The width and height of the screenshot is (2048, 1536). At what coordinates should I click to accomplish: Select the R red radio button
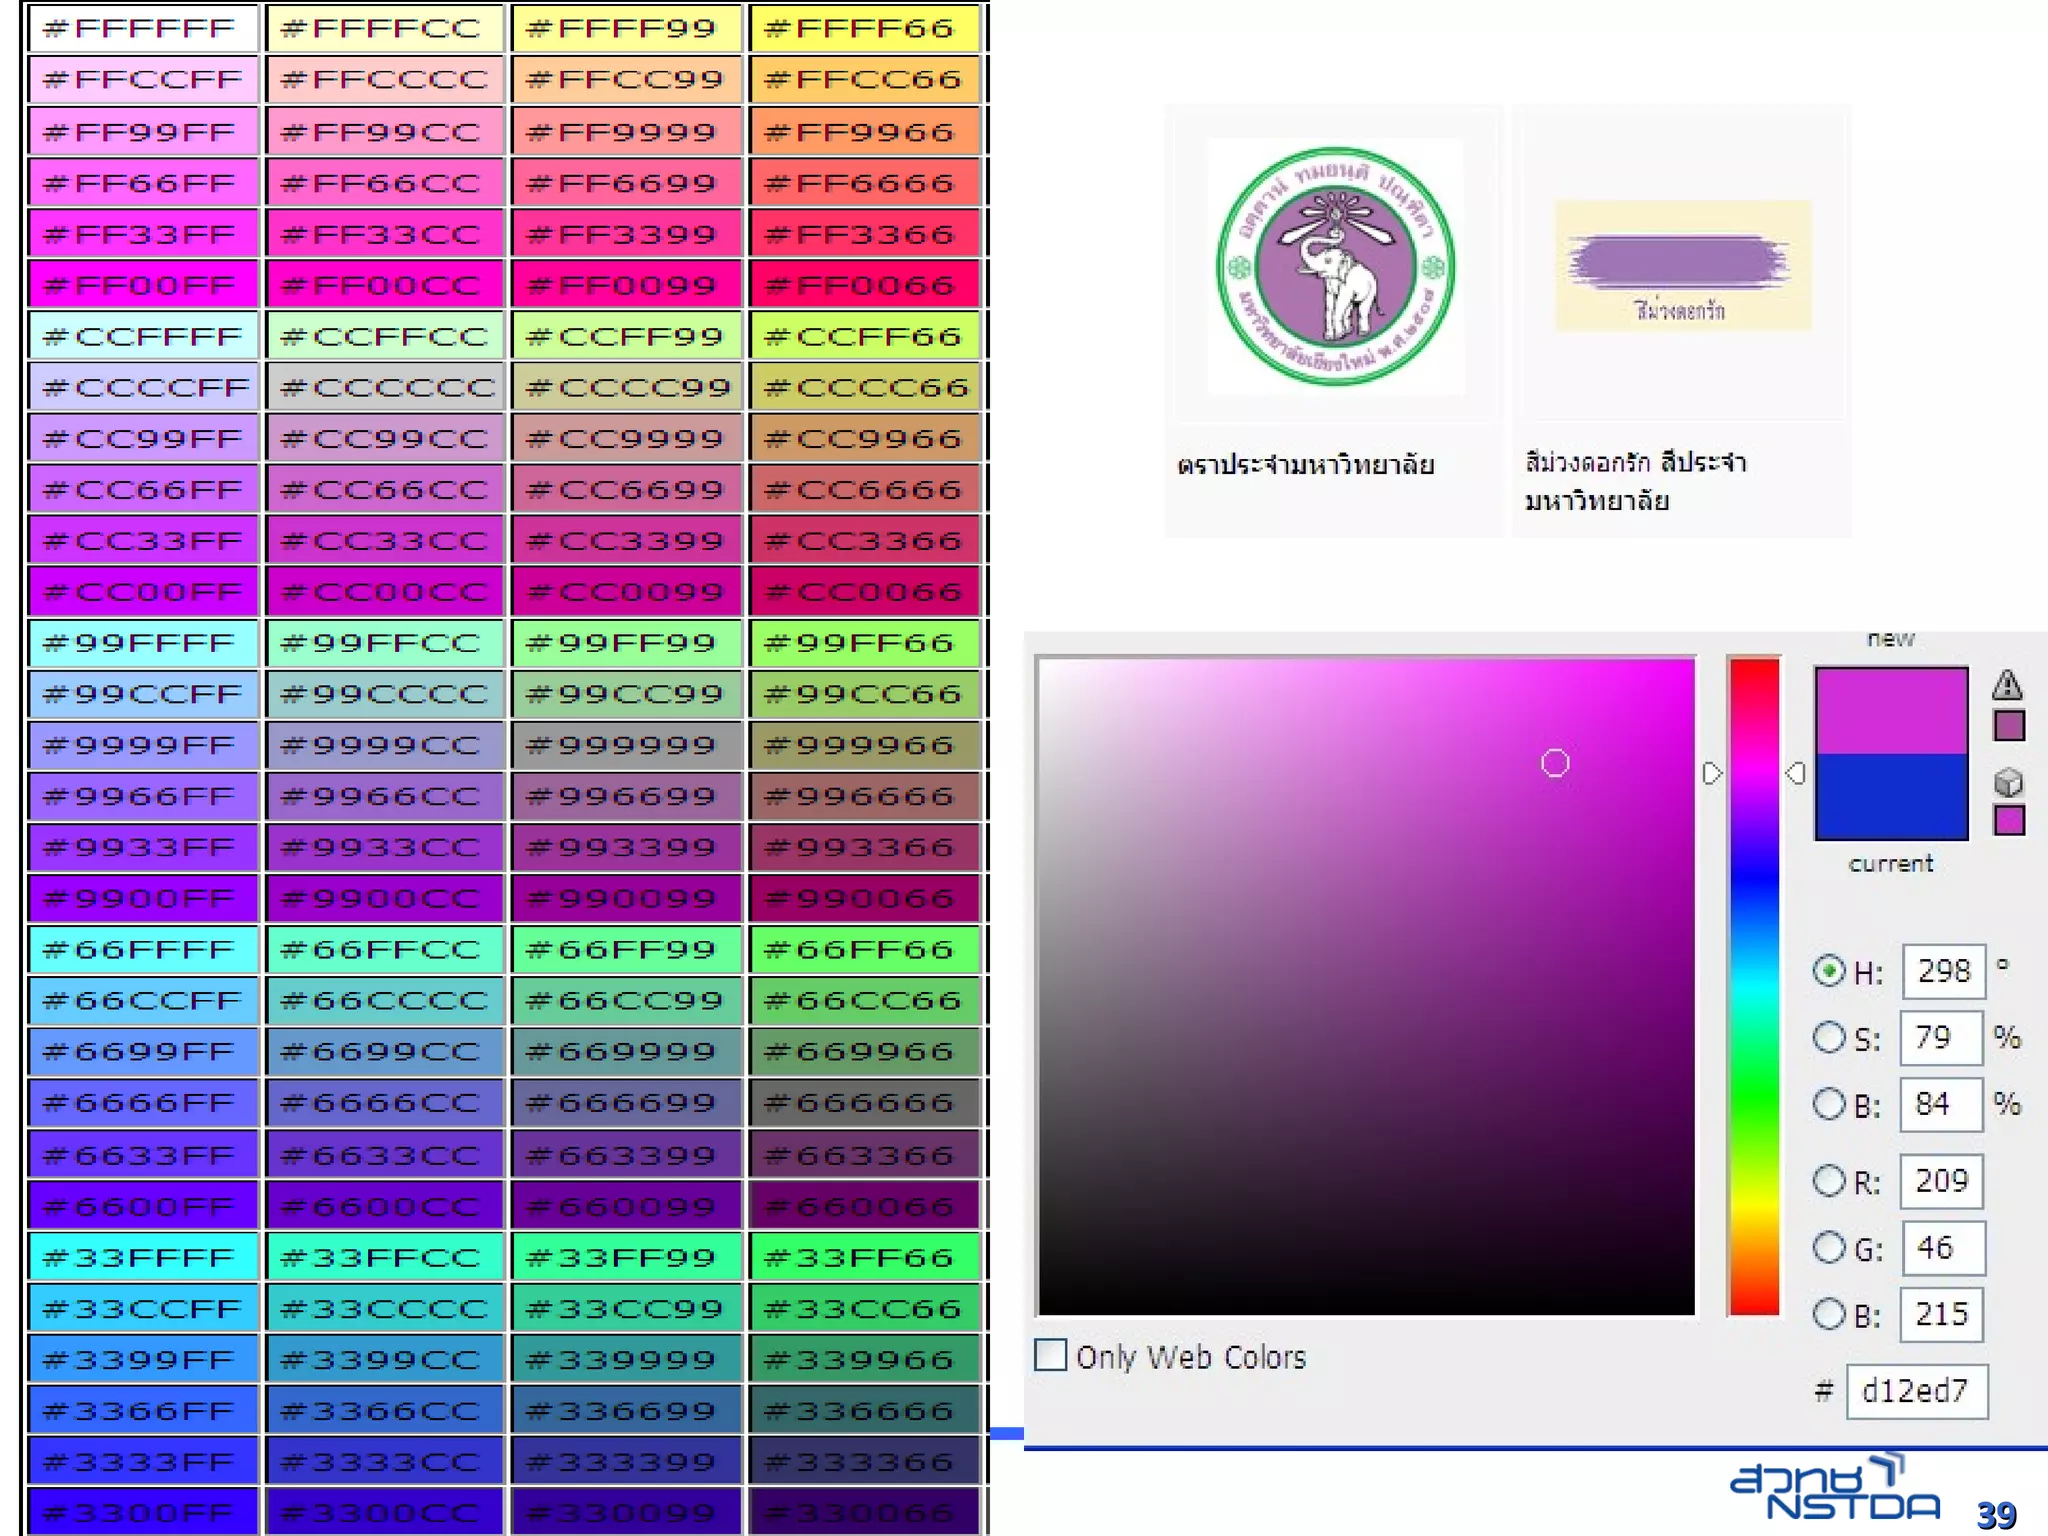coord(1828,1181)
